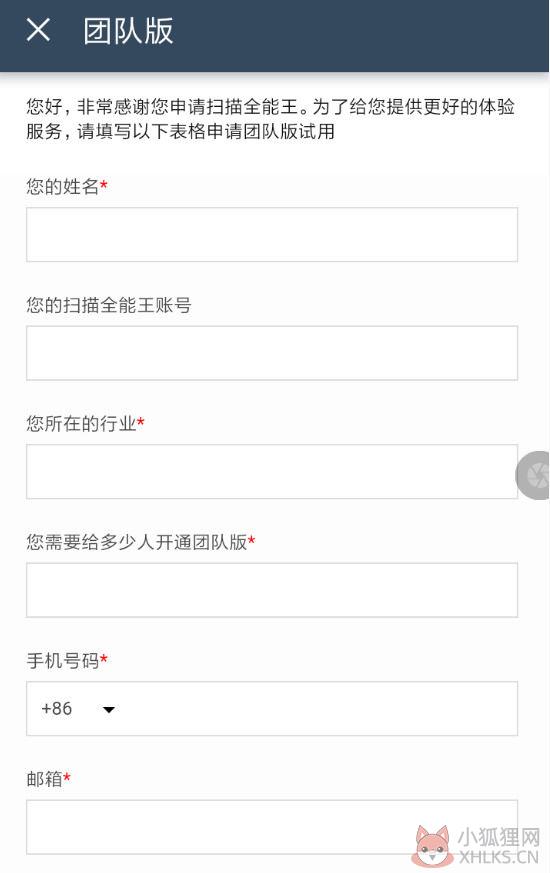This screenshot has width=550, height=873.
Task: Select the 邮箱 input field
Action: click(272, 827)
